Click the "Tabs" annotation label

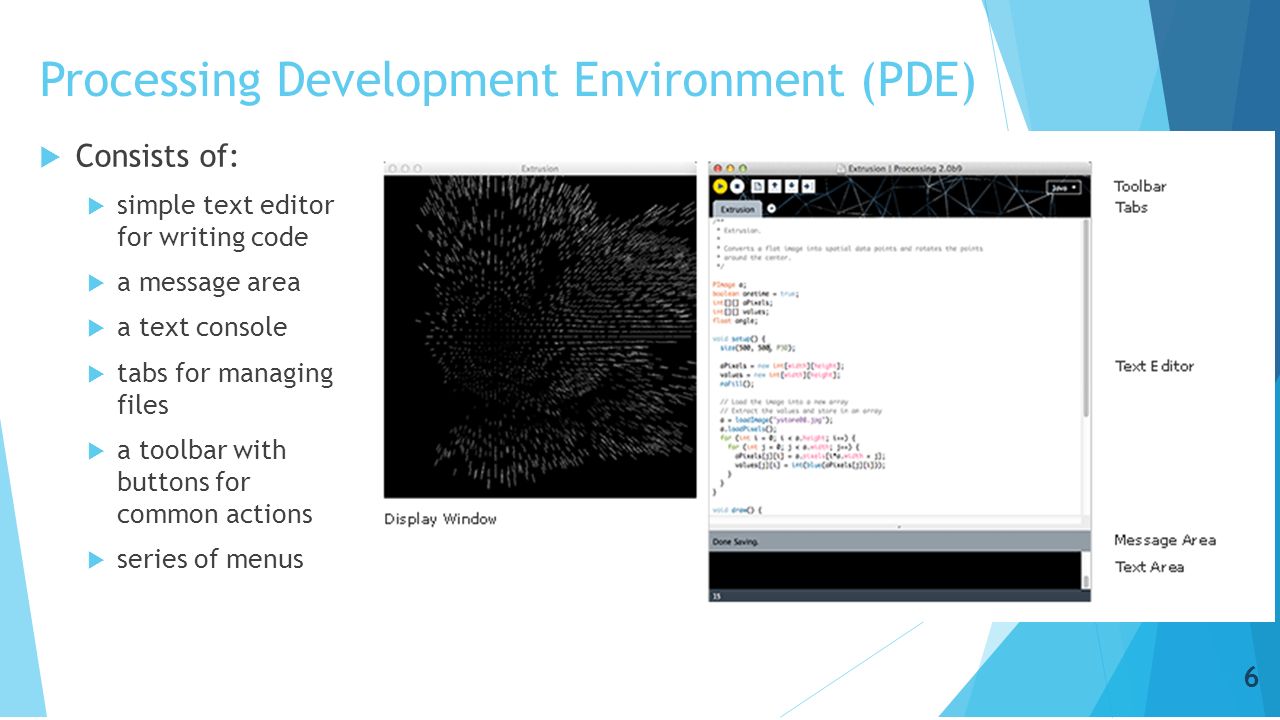1132,208
